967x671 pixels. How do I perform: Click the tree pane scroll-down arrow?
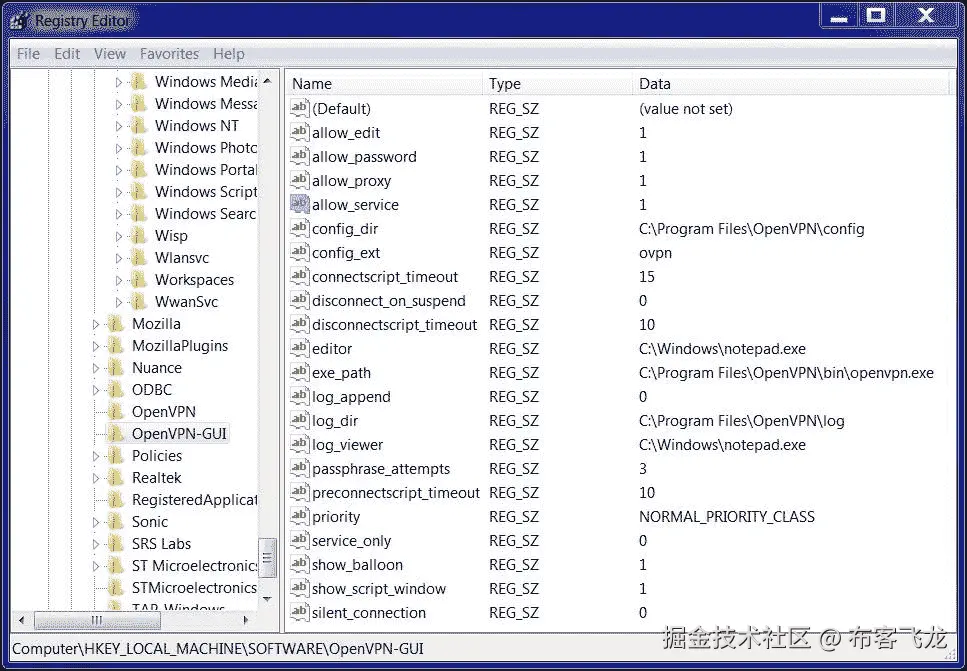point(267,598)
